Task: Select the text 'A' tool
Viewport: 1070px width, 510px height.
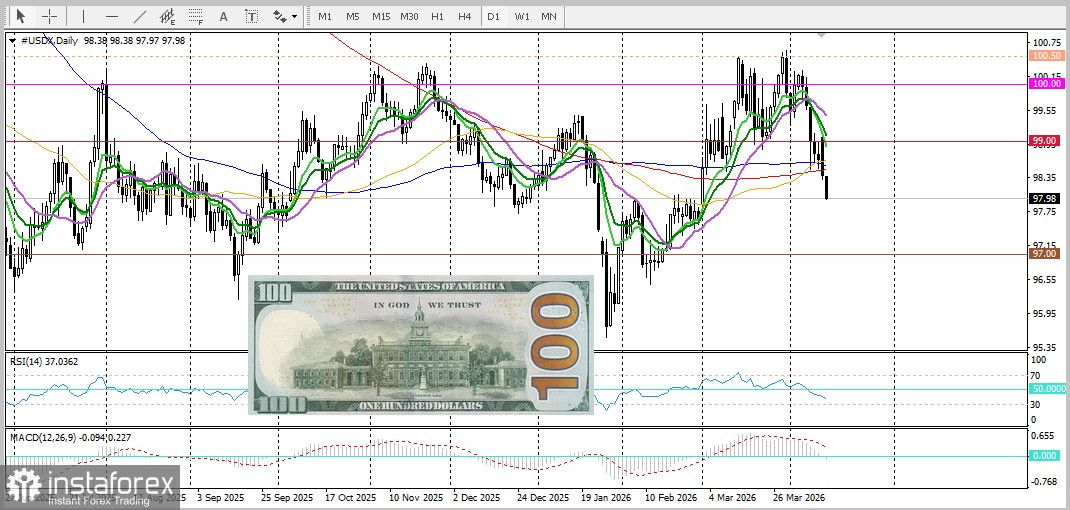Action: [x=223, y=16]
